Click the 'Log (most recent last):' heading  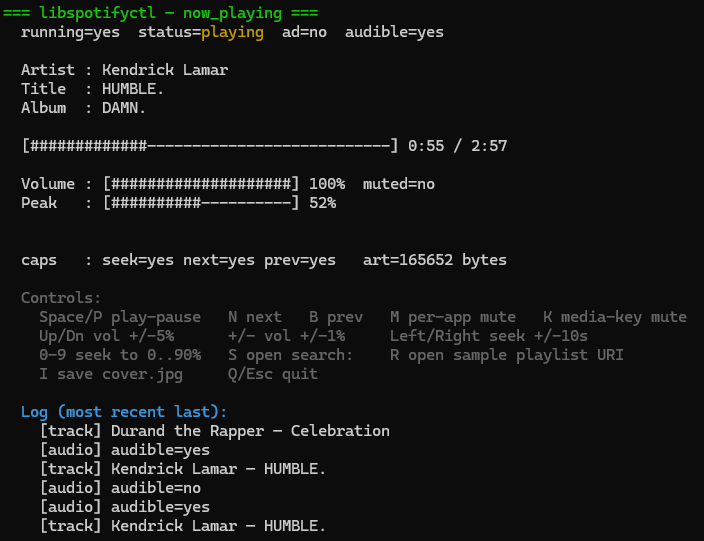124,412
